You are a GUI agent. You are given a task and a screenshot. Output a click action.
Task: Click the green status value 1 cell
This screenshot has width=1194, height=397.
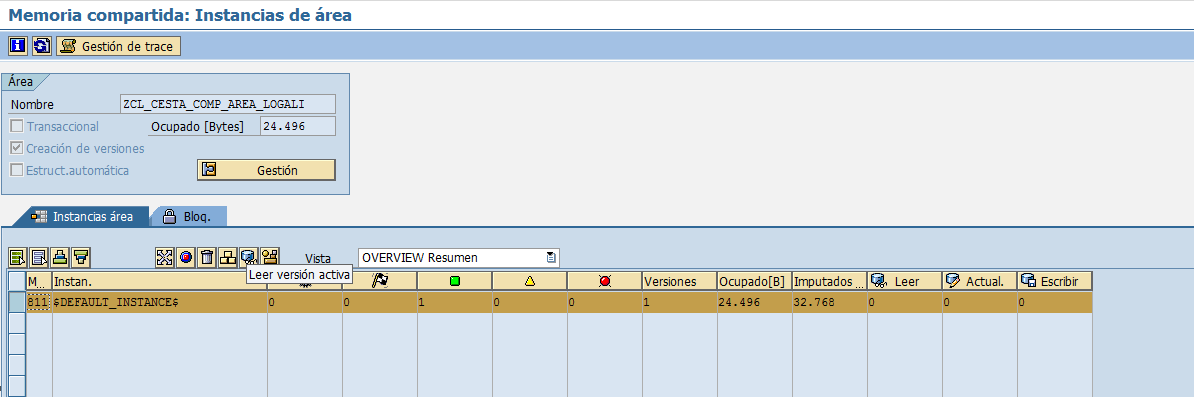(455, 302)
